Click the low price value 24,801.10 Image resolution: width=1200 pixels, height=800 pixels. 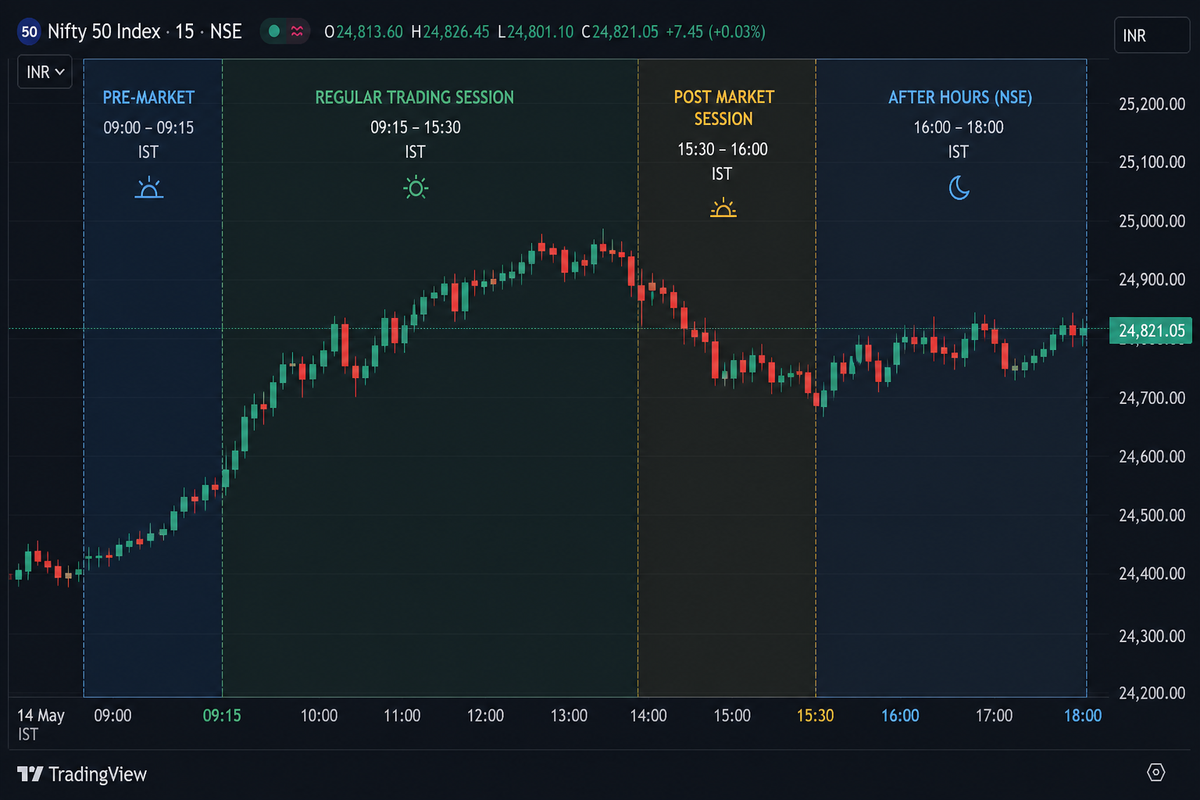[x=541, y=32]
